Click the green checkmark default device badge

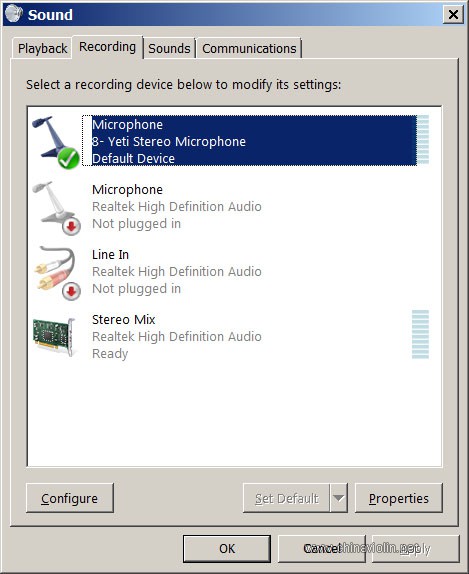tap(68, 158)
